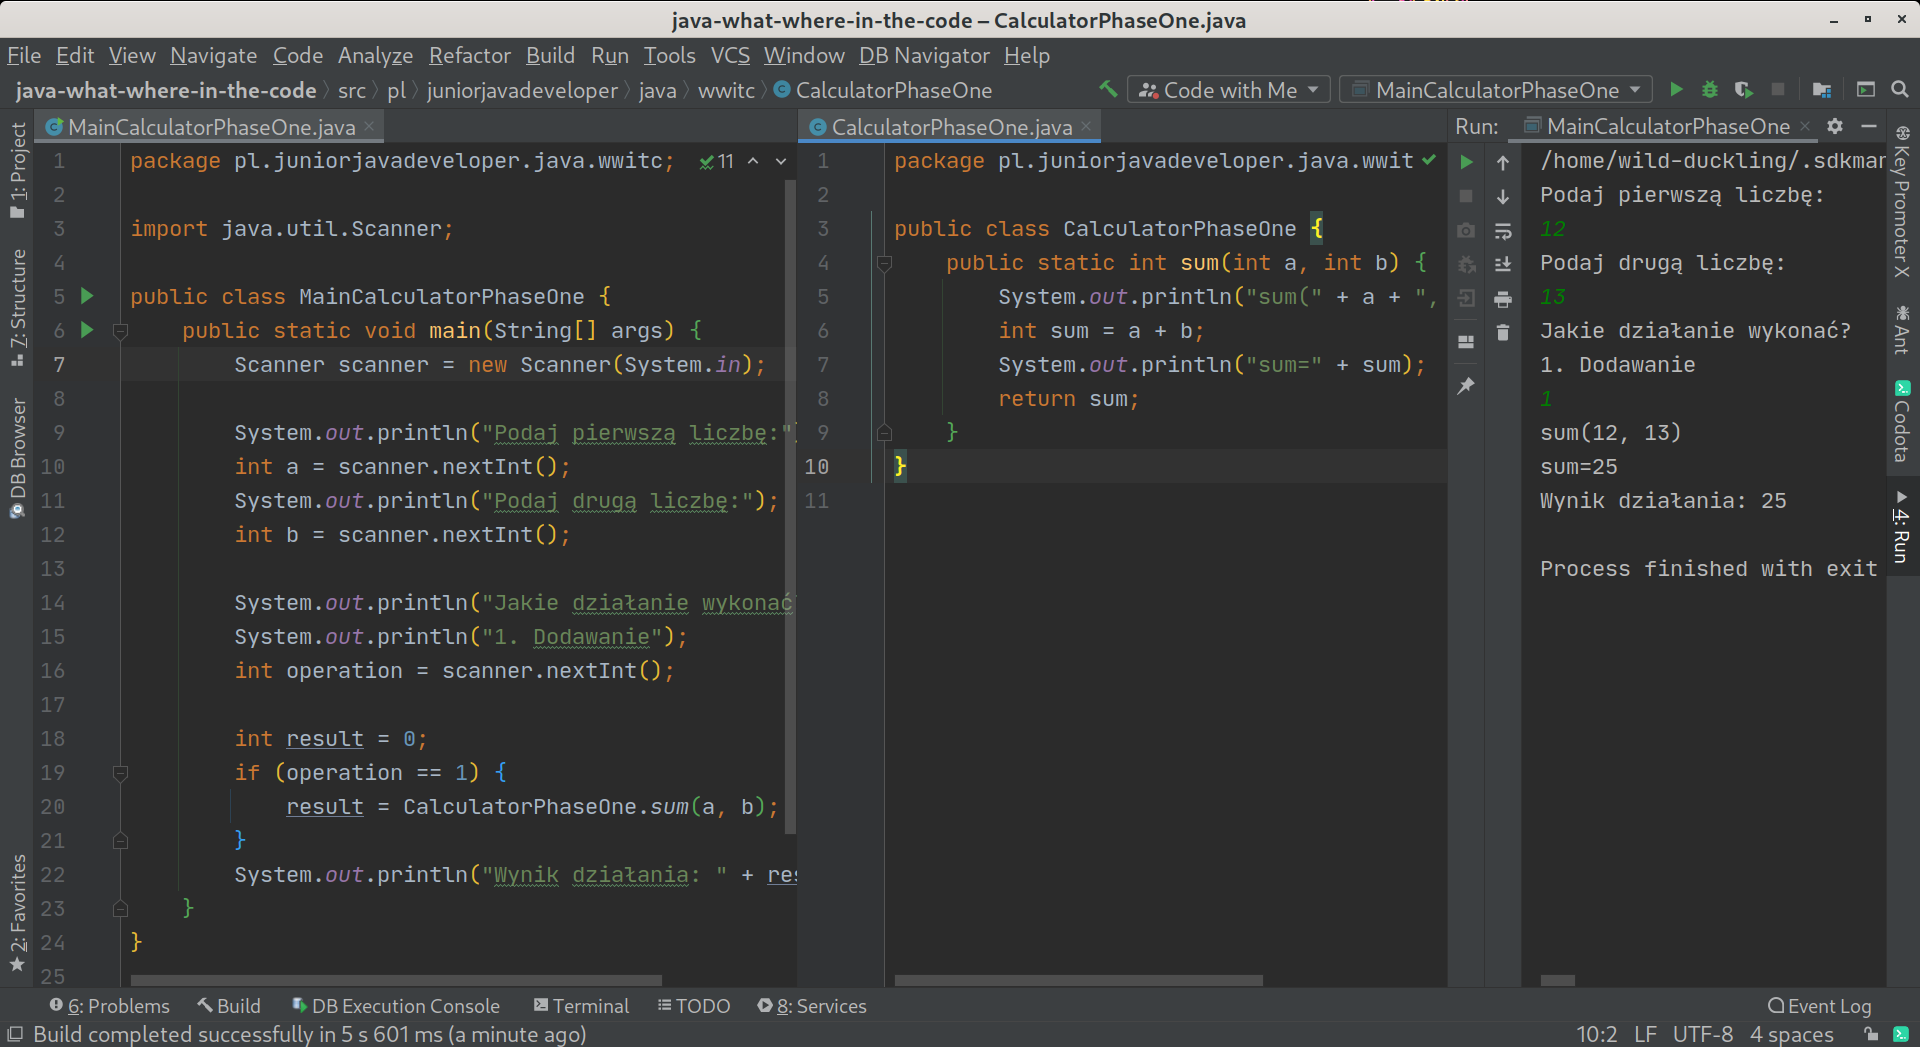
Task: Click the UTF-8 encoding status bar widget
Action: tap(1702, 1034)
